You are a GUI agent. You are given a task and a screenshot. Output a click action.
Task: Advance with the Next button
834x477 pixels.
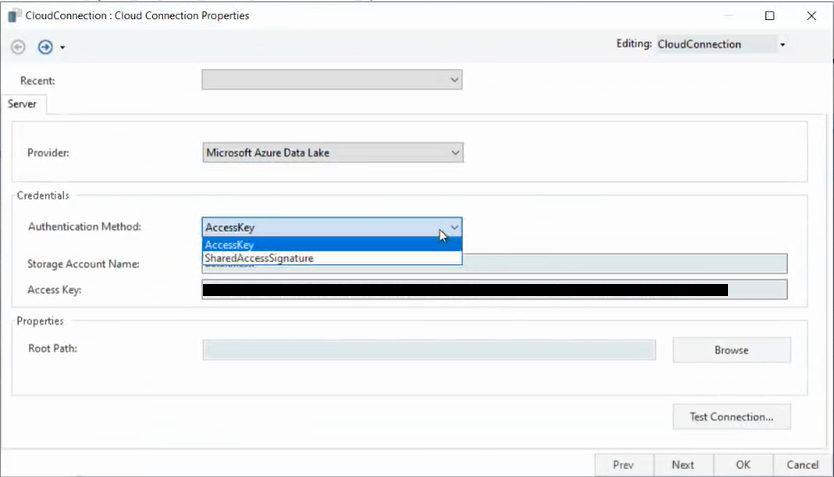coord(683,465)
